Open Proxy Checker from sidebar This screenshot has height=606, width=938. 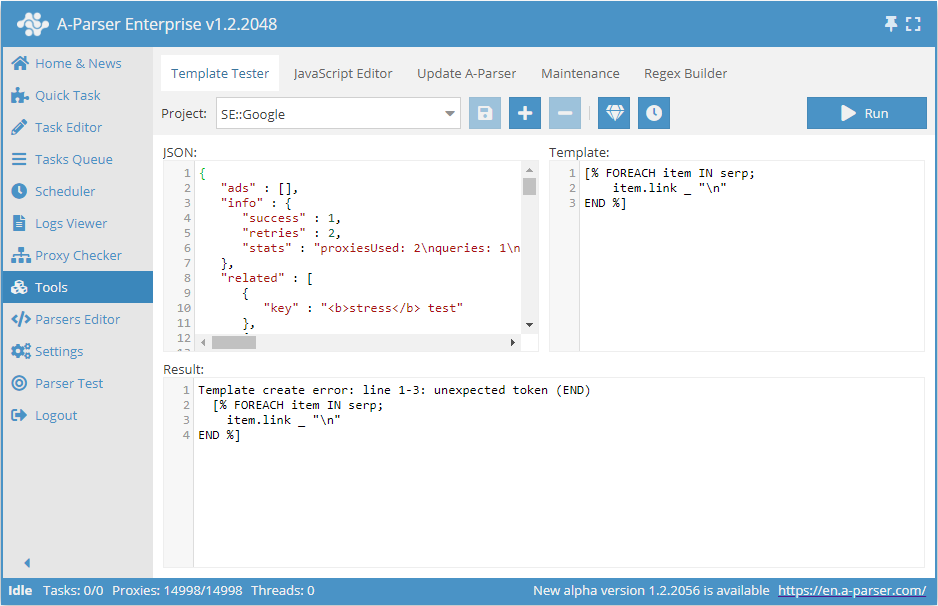pyautogui.click(x=78, y=255)
